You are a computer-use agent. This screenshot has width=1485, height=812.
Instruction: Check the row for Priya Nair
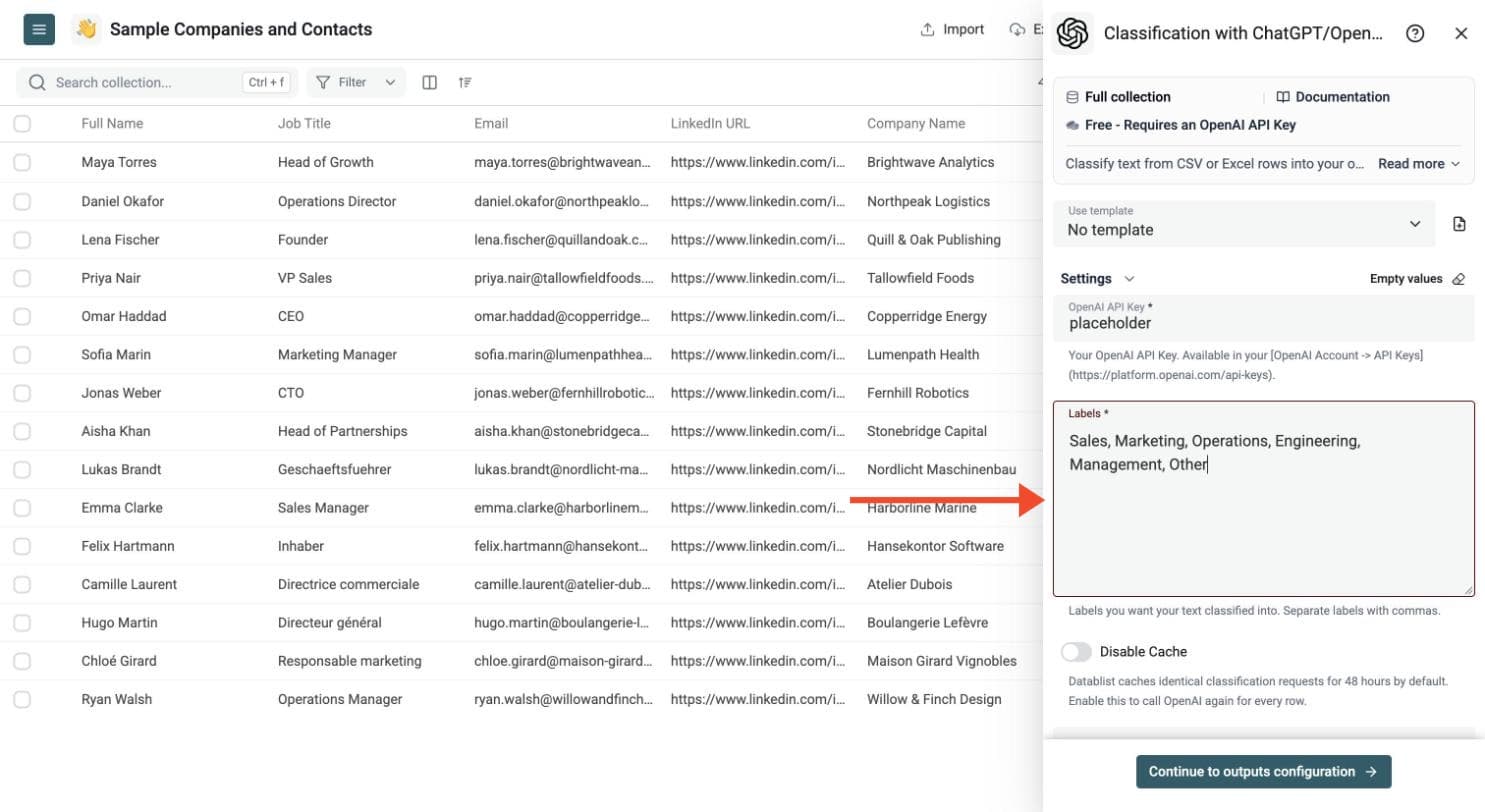(22, 278)
